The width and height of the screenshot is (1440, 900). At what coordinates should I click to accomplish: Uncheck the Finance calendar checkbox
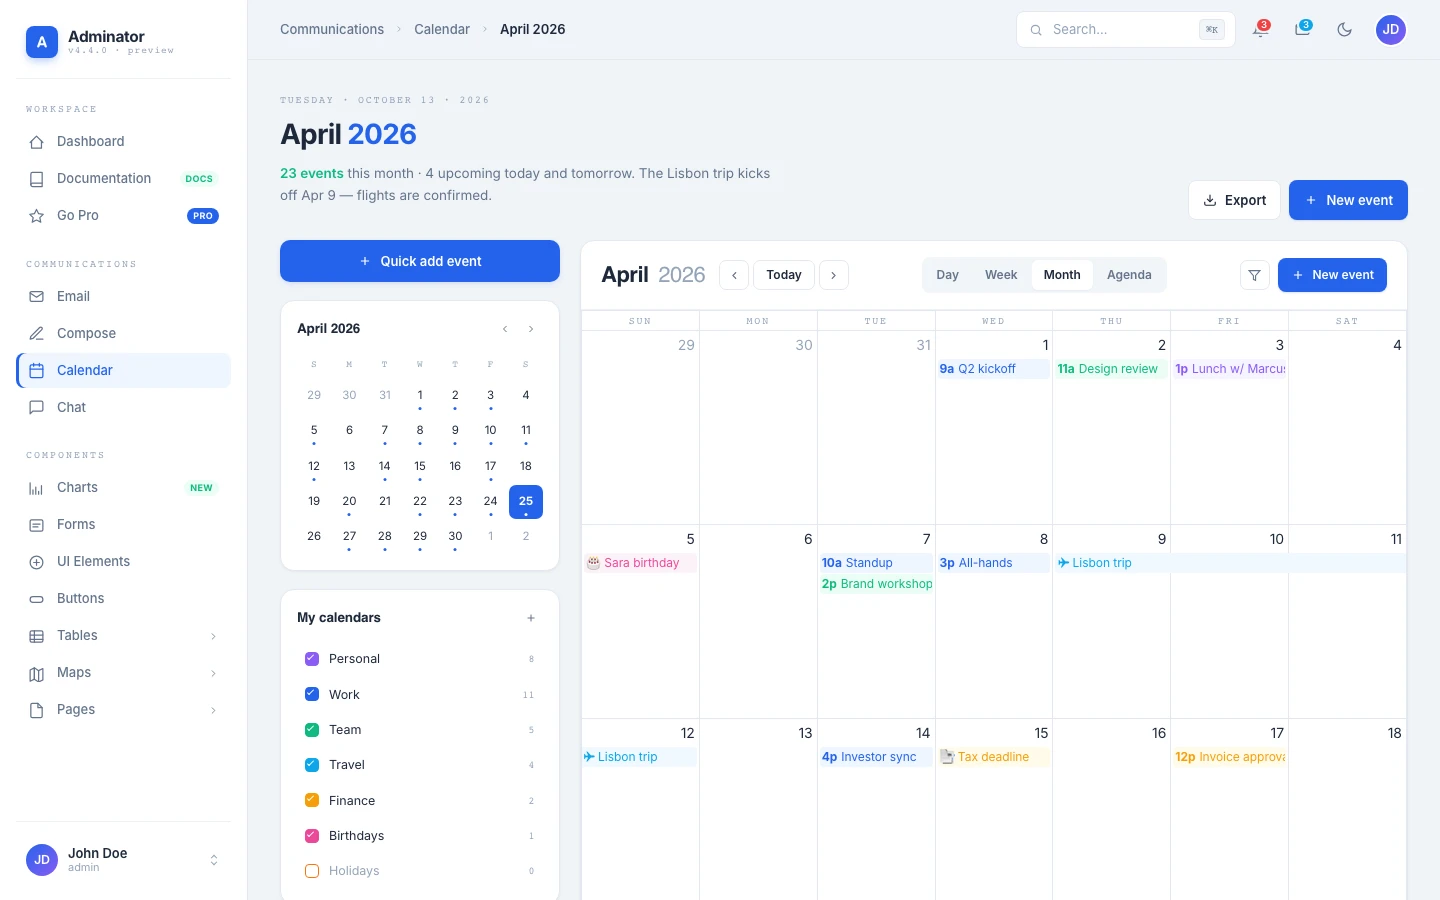312,800
